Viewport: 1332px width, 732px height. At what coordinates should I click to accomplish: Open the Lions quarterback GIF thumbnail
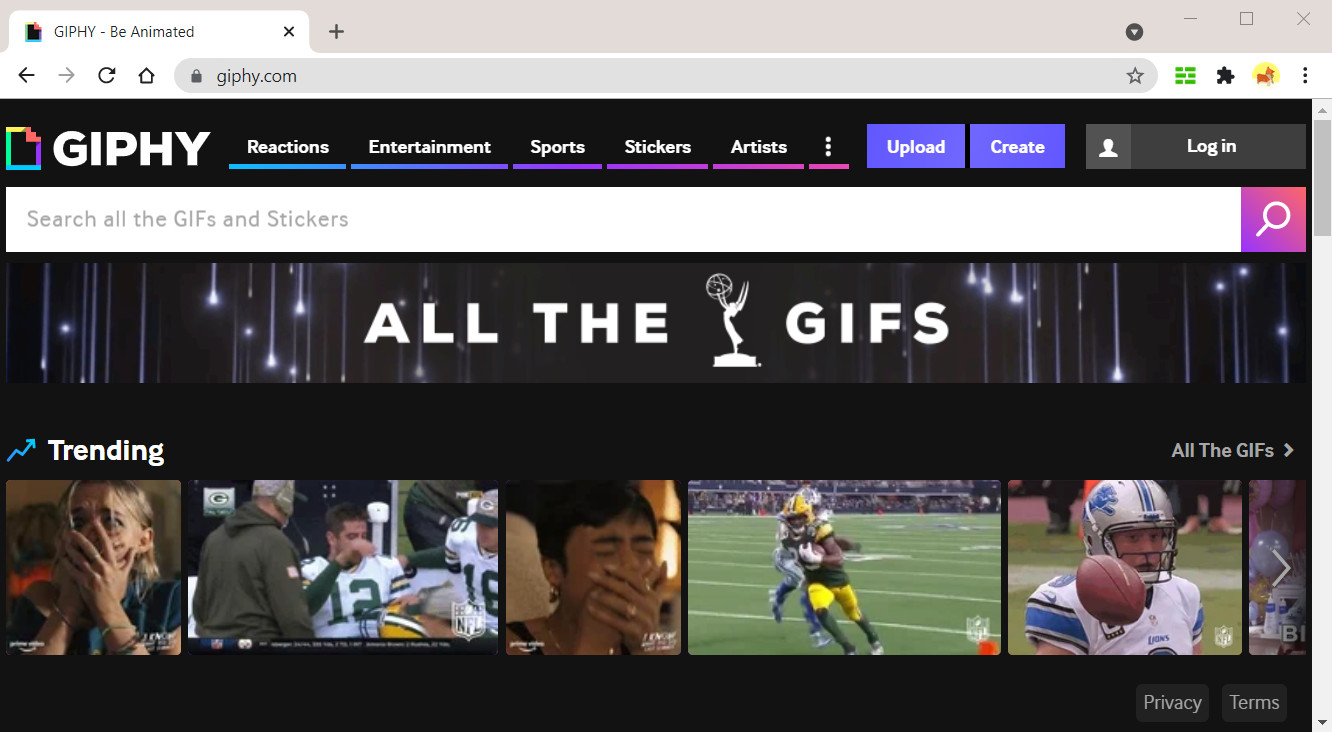[x=1123, y=567]
